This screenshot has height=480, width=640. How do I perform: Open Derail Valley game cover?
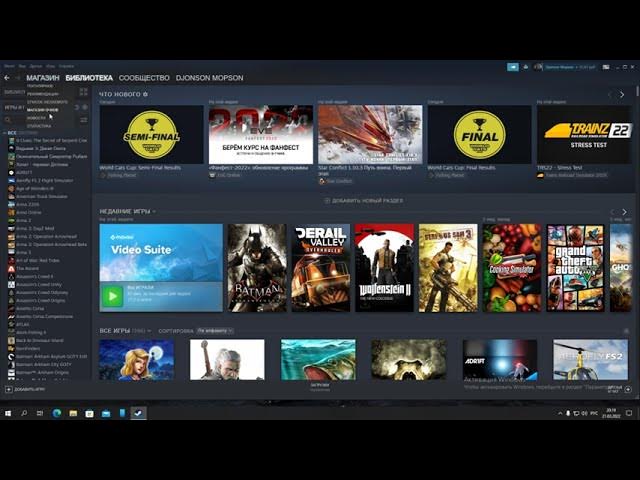tap(321, 268)
